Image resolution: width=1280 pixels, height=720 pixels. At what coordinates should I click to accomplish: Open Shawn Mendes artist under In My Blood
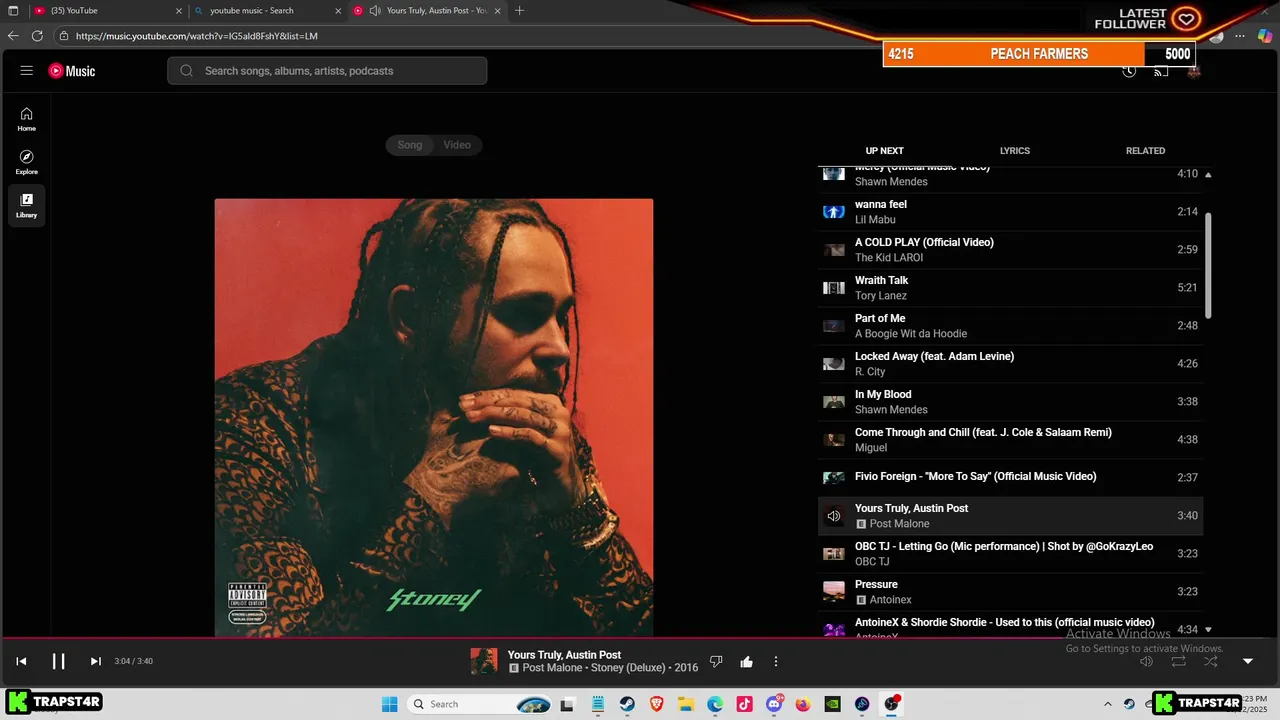[891, 410]
